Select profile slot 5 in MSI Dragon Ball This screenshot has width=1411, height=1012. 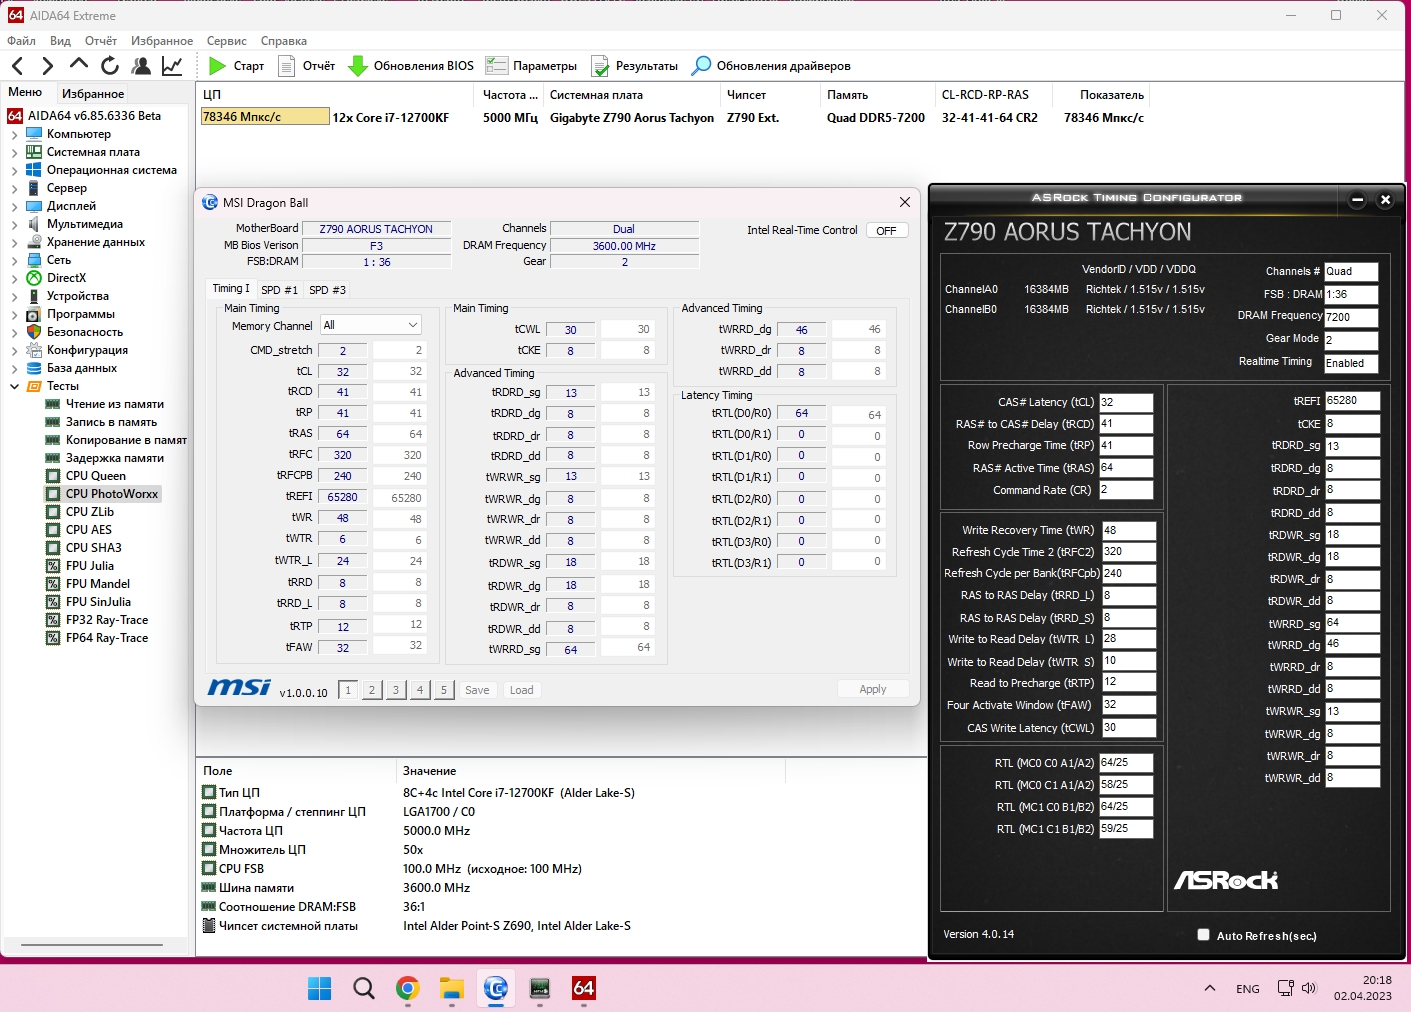click(444, 690)
